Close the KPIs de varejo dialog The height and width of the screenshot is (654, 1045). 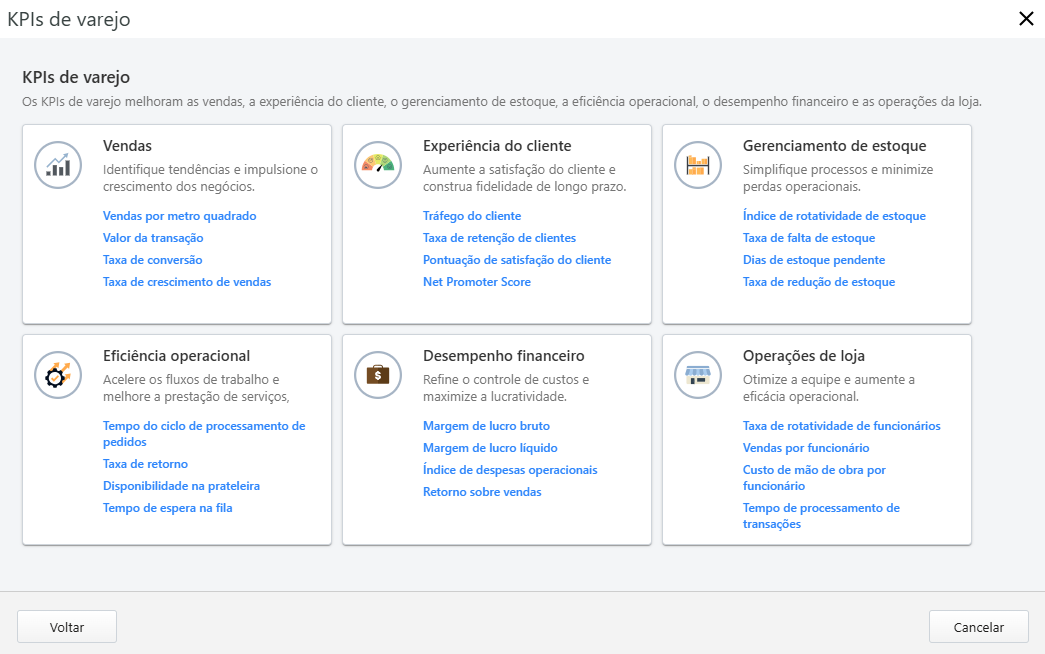[1025, 18]
